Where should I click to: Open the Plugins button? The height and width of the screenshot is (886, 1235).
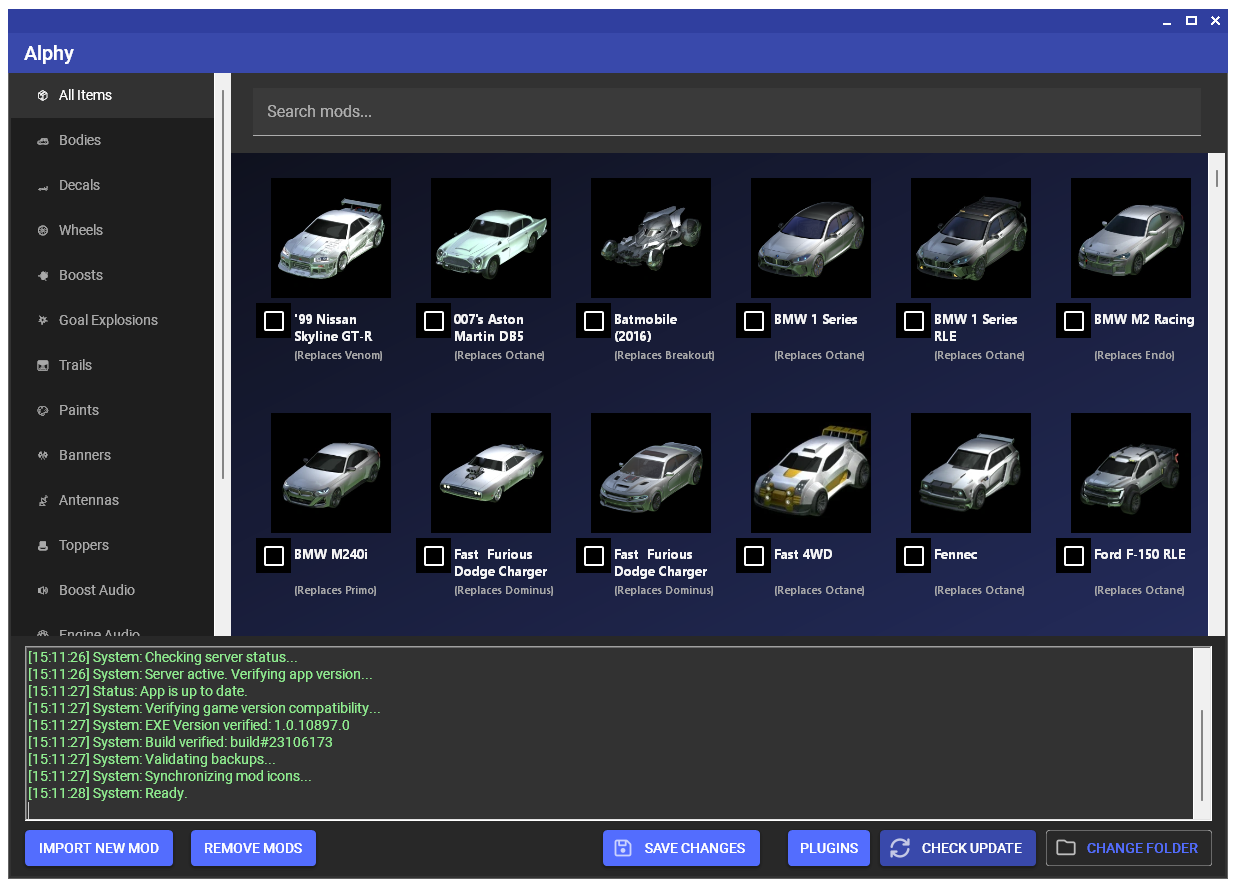point(829,848)
